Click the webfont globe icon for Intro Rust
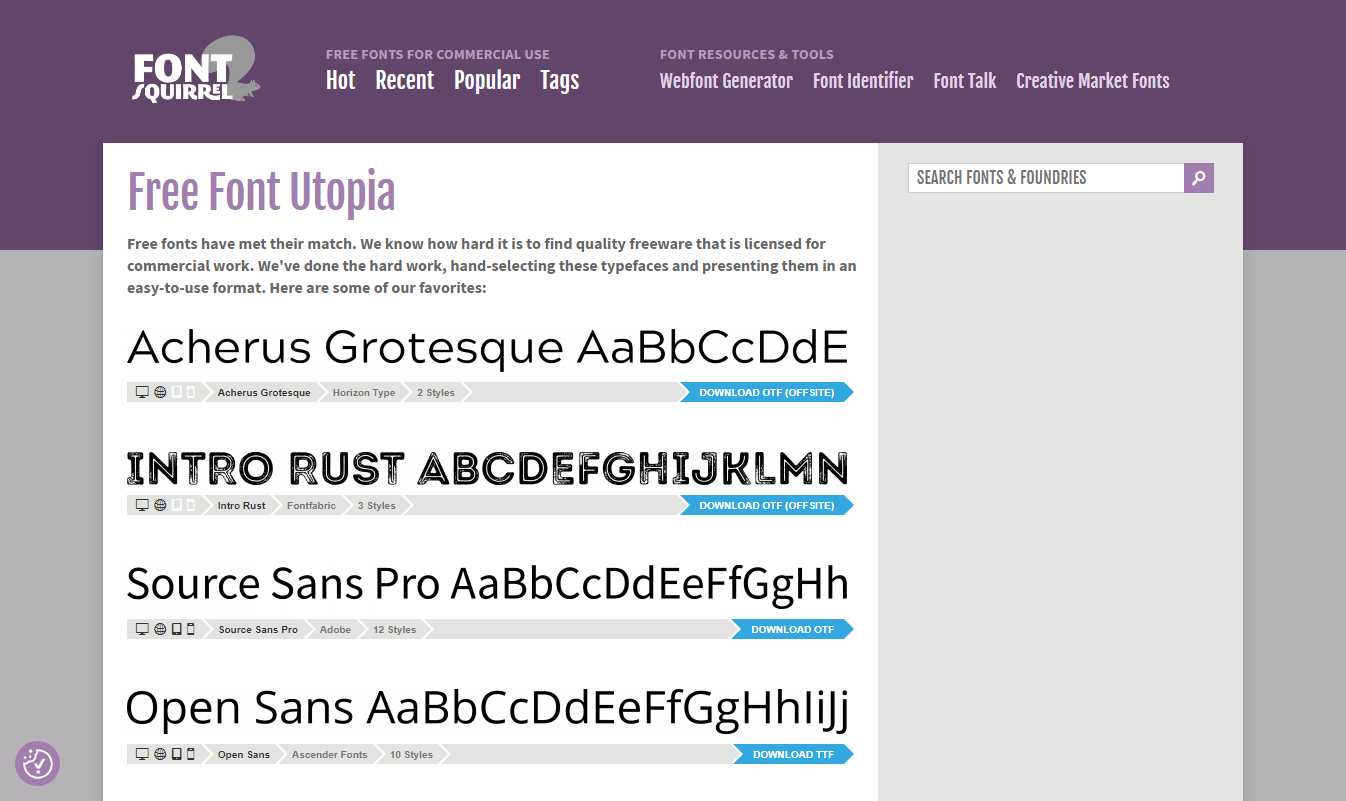This screenshot has width=1346, height=801. click(x=160, y=505)
